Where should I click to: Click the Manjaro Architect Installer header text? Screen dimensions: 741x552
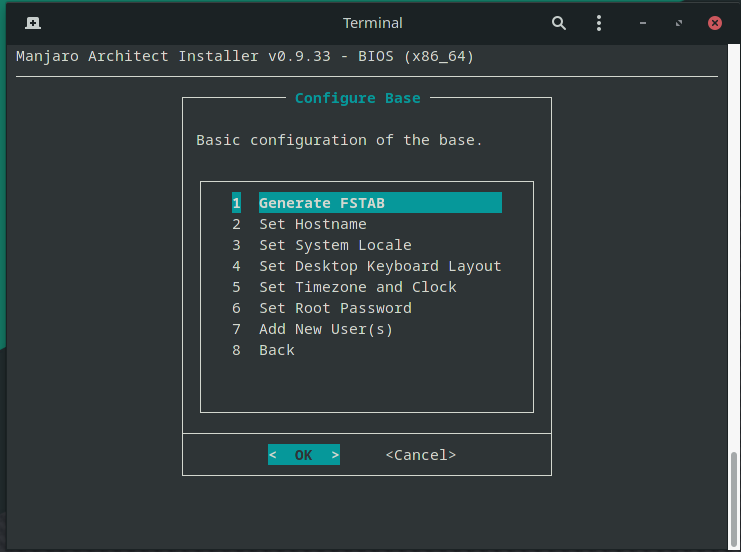[245, 56]
